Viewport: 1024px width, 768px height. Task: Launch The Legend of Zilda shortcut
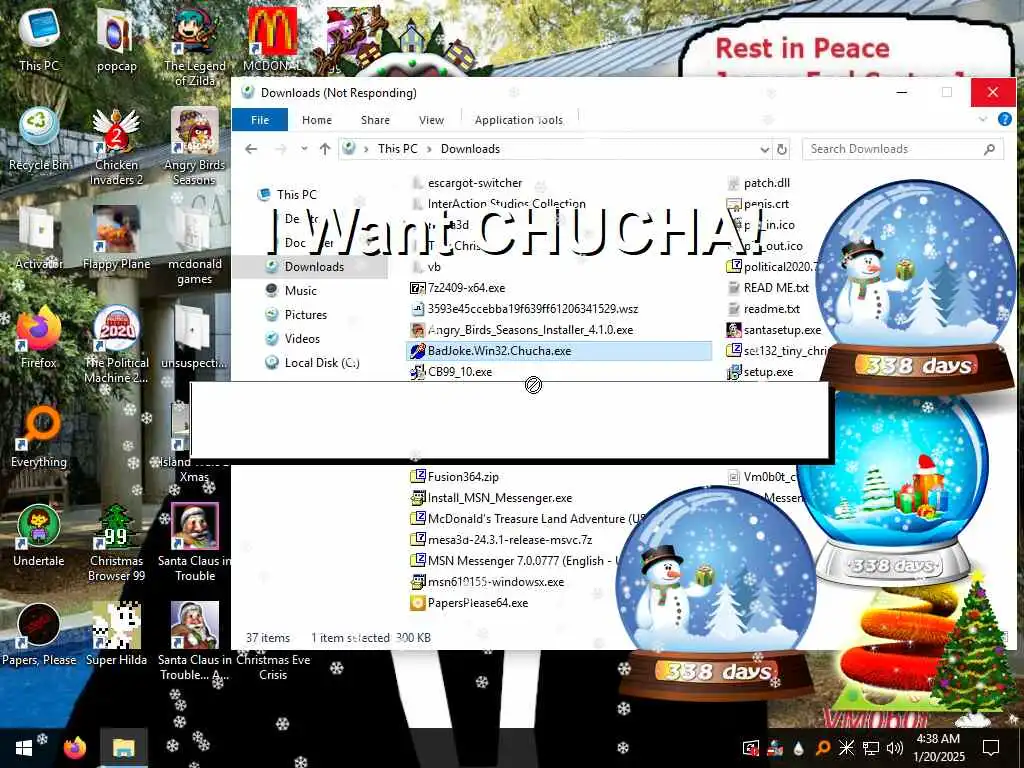(195, 46)
